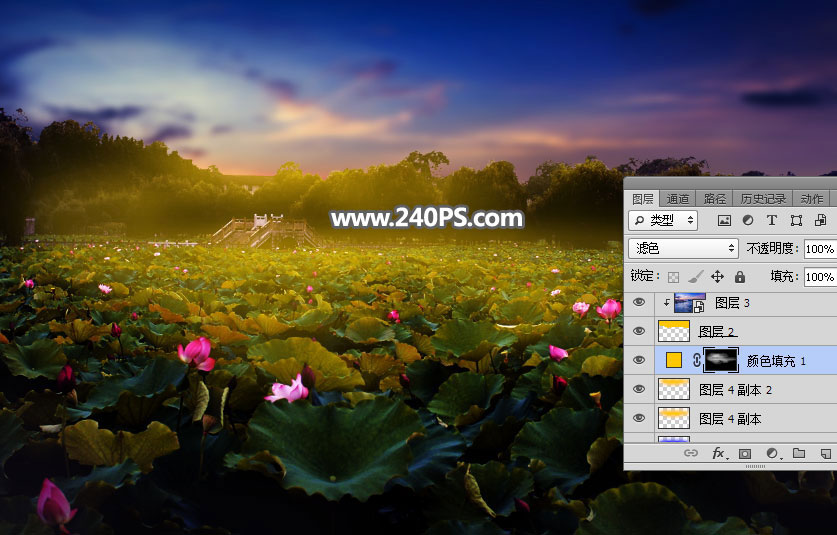The width and height of the screenshot is (837, 535).
Task: Enable lock transparent pixels
Action: (674, 277)
